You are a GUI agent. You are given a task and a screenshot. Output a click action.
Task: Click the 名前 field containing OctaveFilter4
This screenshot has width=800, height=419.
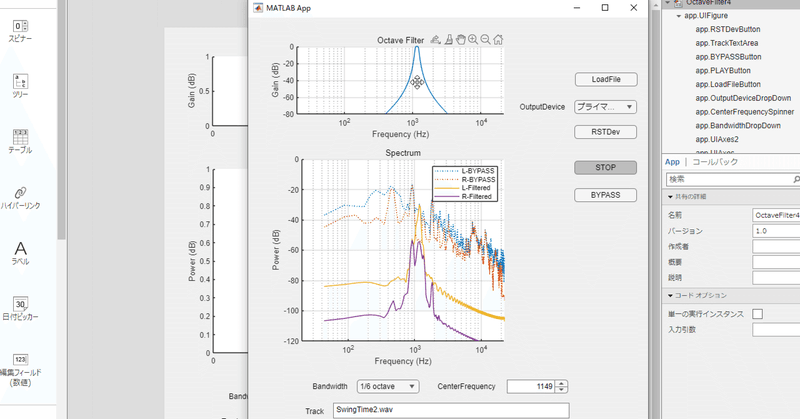[x=776, y=215]
